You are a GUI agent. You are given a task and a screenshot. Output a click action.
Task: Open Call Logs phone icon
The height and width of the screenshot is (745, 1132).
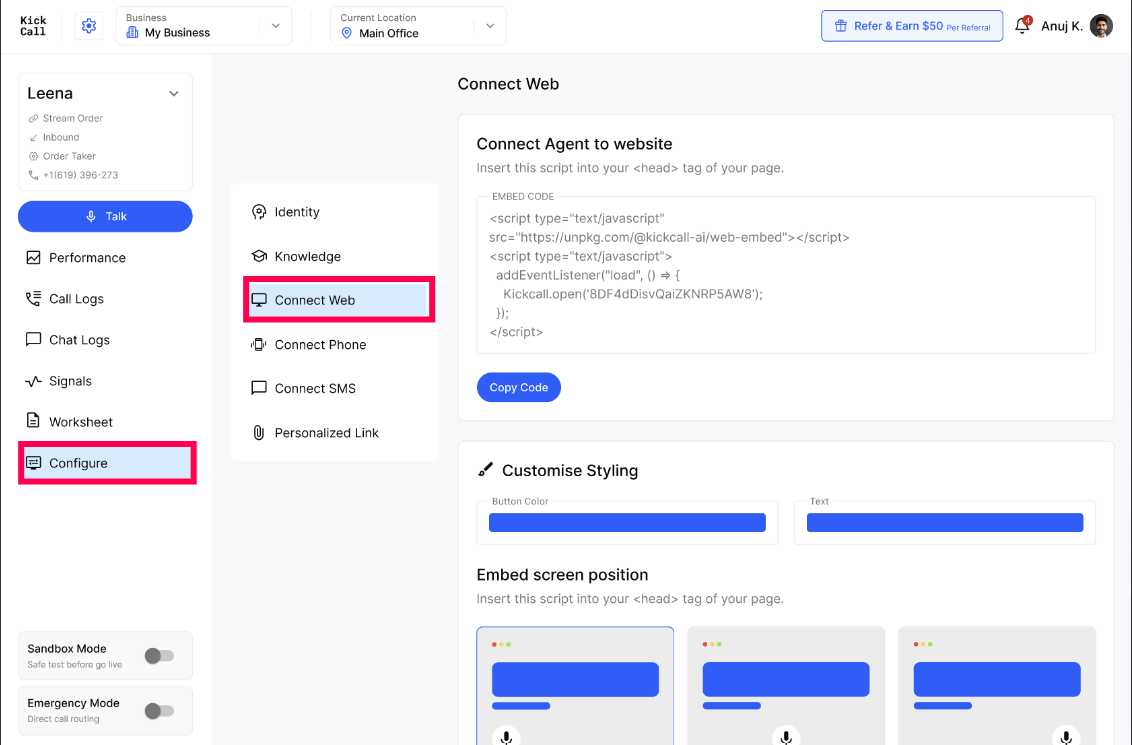coord(33,299)
